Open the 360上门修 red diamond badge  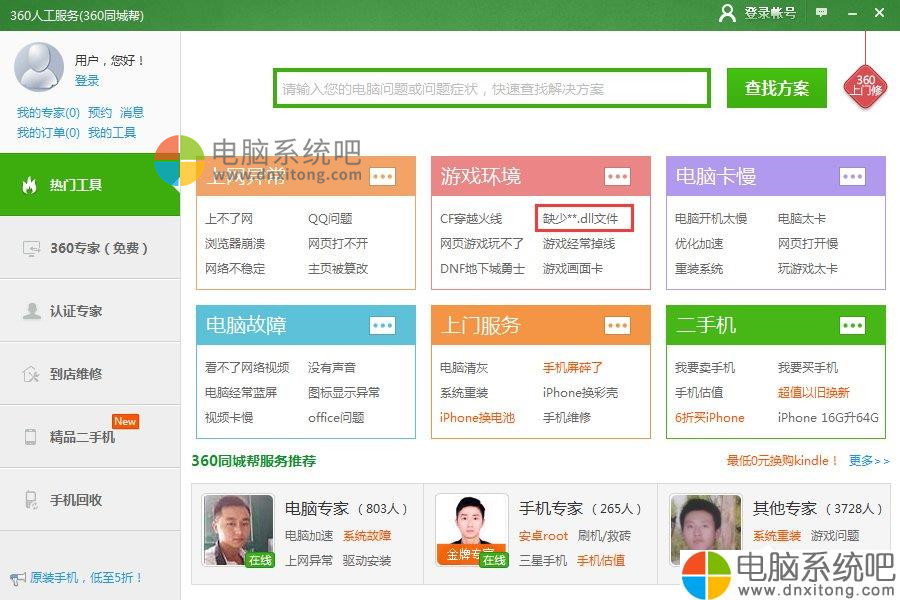(865, 86)
